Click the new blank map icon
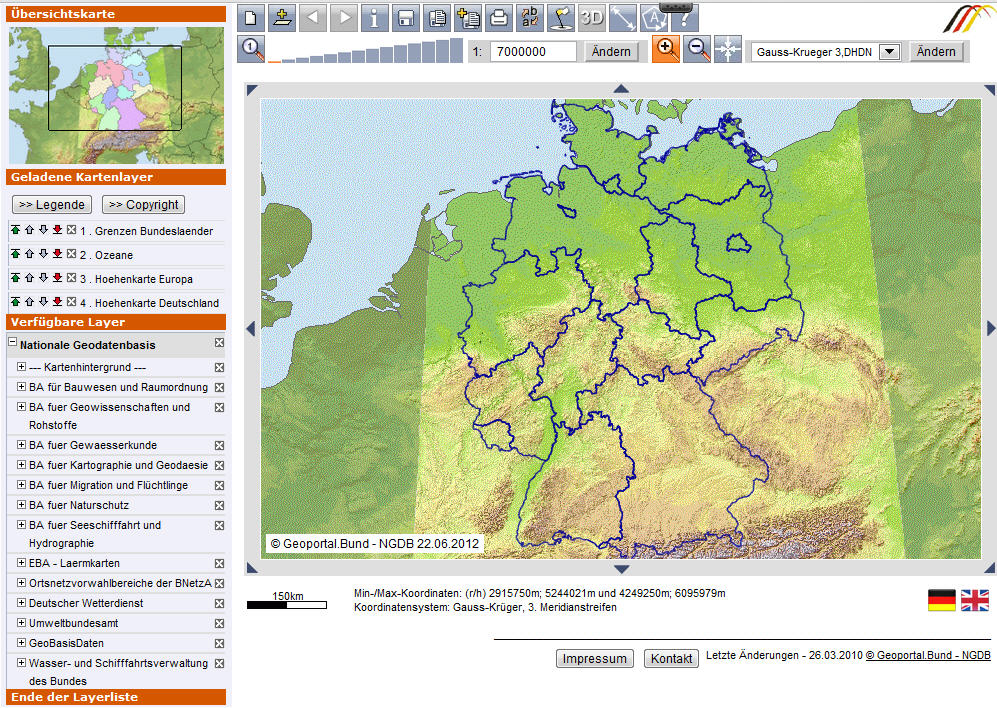The width and height of the screenshot is (997, 708). tap(251, 18)
